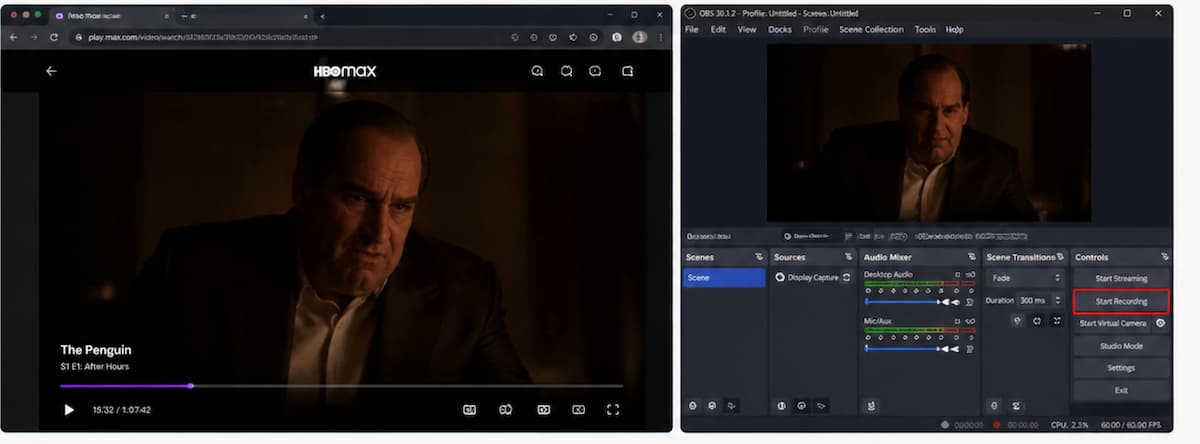
Task: Pop out the Sources dock
Action: [847, 257]
